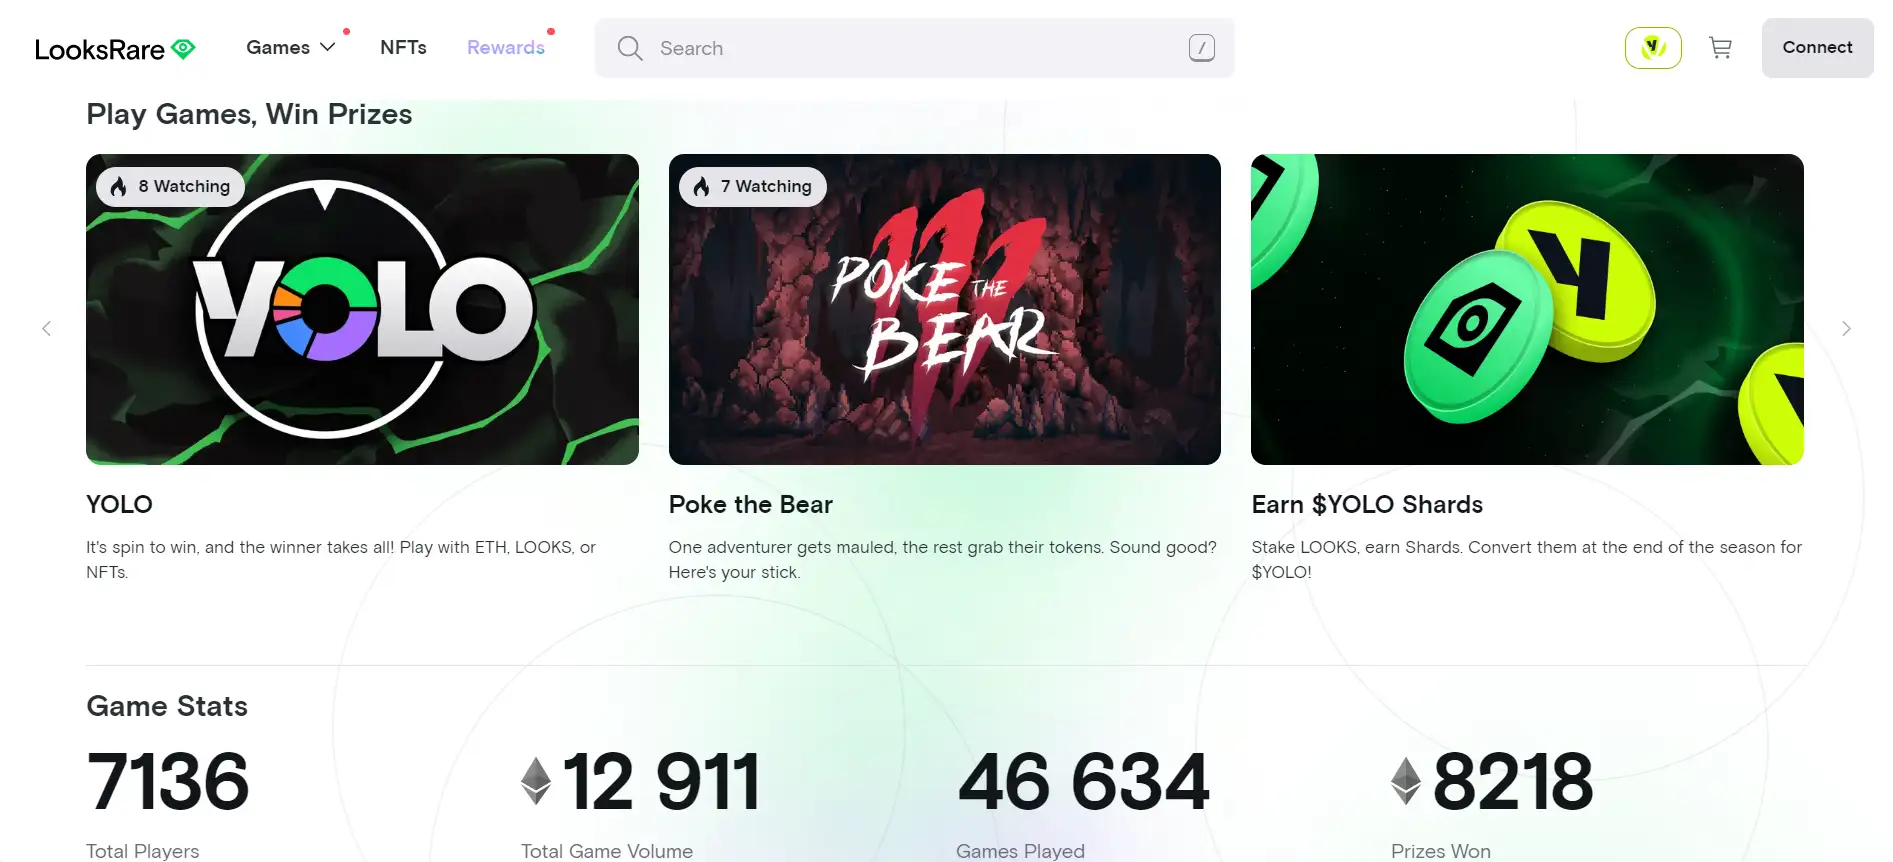Open the Rewards menu item
Image resolution: width=1893 pixels, height=862 pixels.
pos(506,48)
